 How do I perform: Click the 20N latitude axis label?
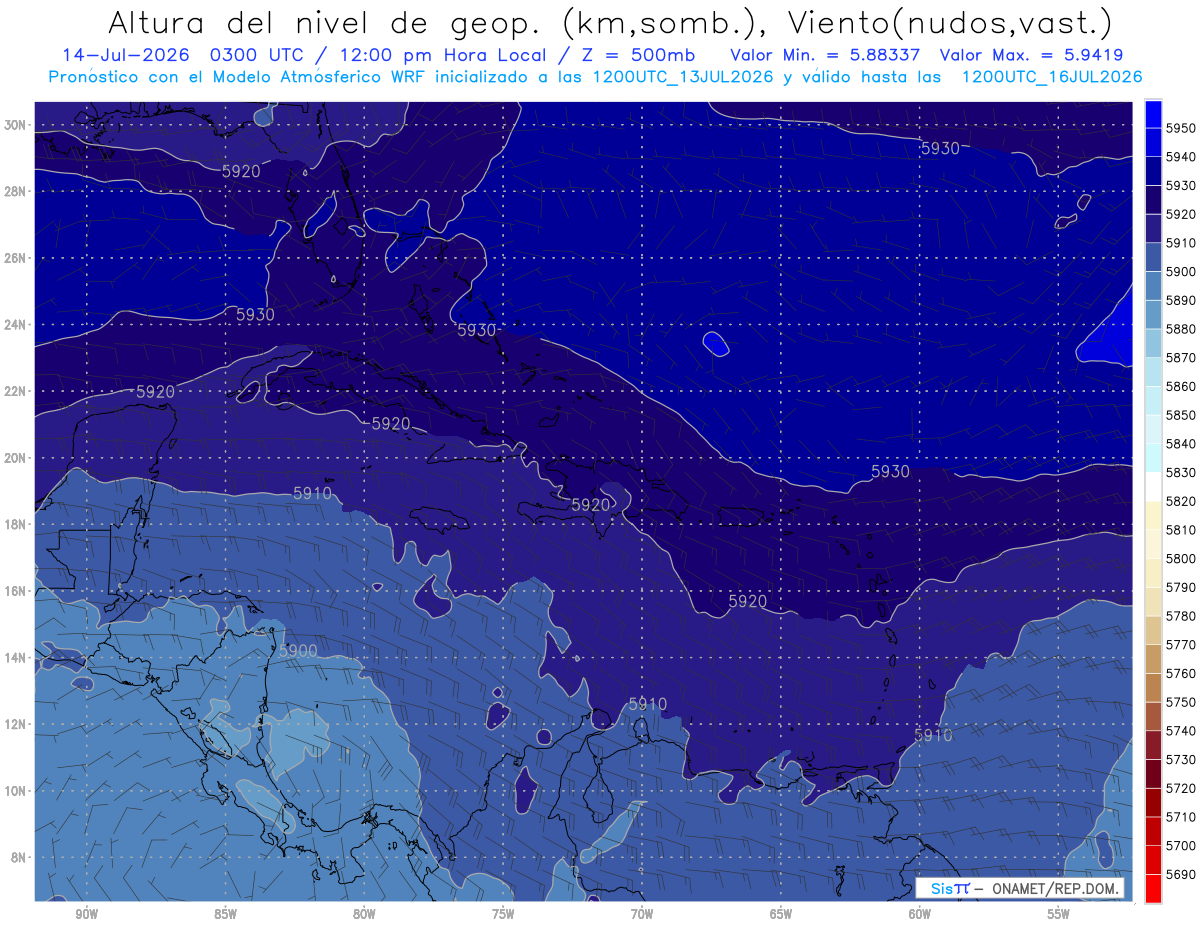(x=13, y=458)
